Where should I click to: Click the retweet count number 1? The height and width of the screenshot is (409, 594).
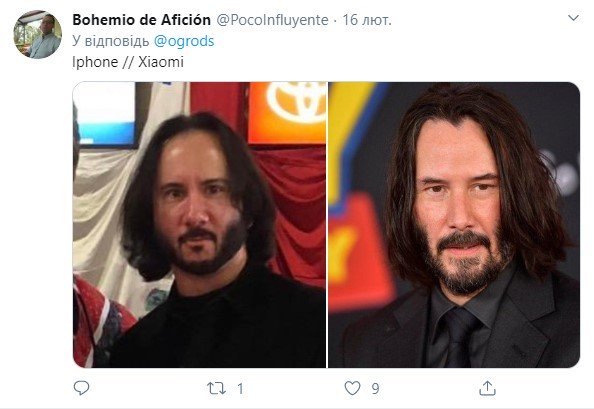coord(240,389)
